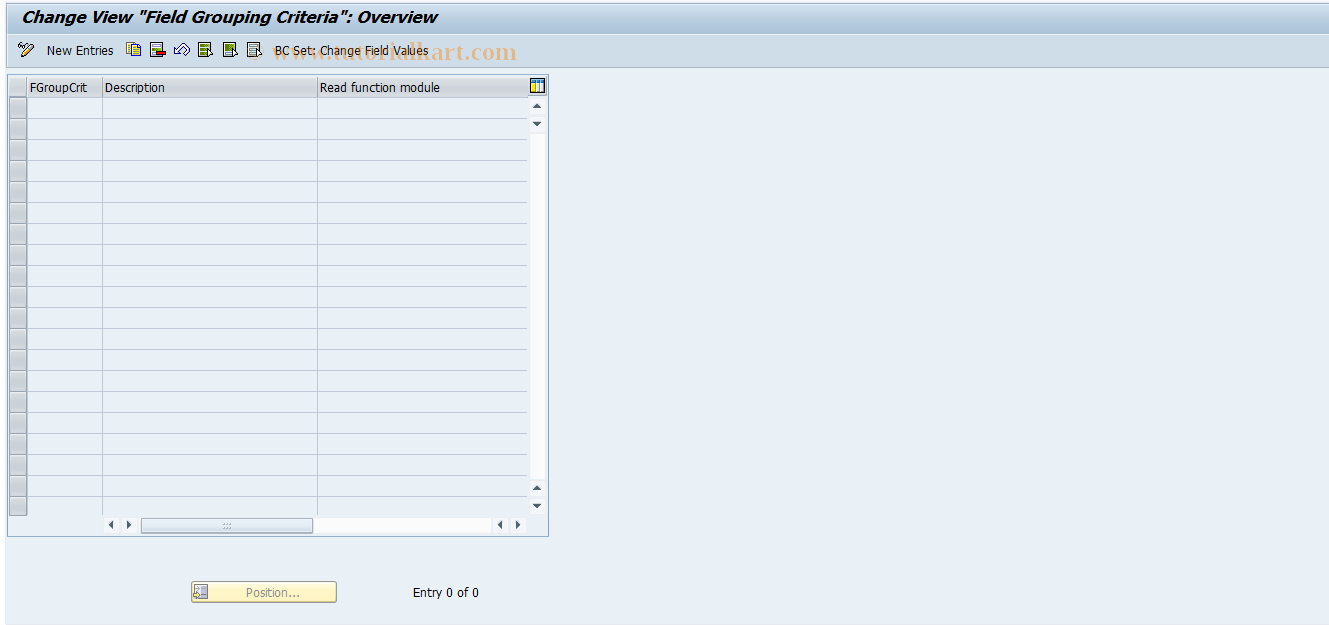Toggle display/change mode pencil icon
The image size is (1329, 625).
26,50
